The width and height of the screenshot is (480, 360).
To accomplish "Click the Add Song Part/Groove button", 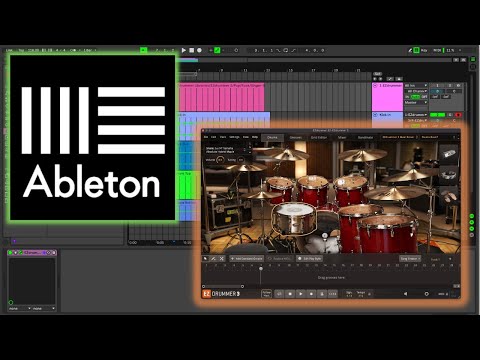I will pyautogui.click(x=247, y=259).
